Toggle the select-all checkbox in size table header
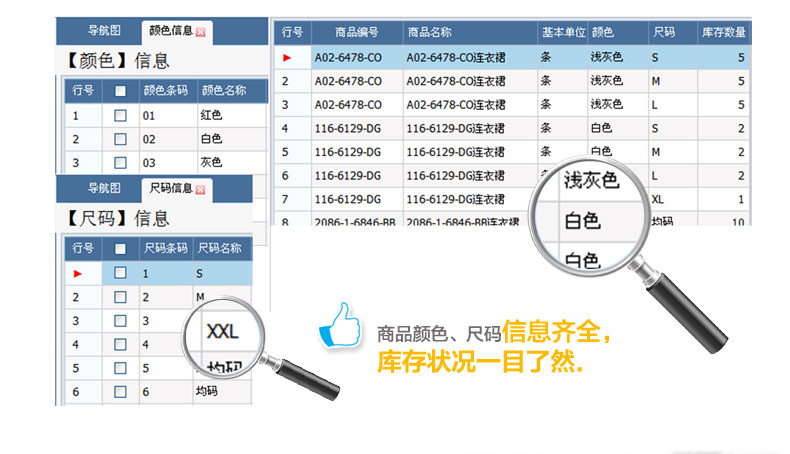The height and width of the screenshot is (454, 790). tap(120, 248)
